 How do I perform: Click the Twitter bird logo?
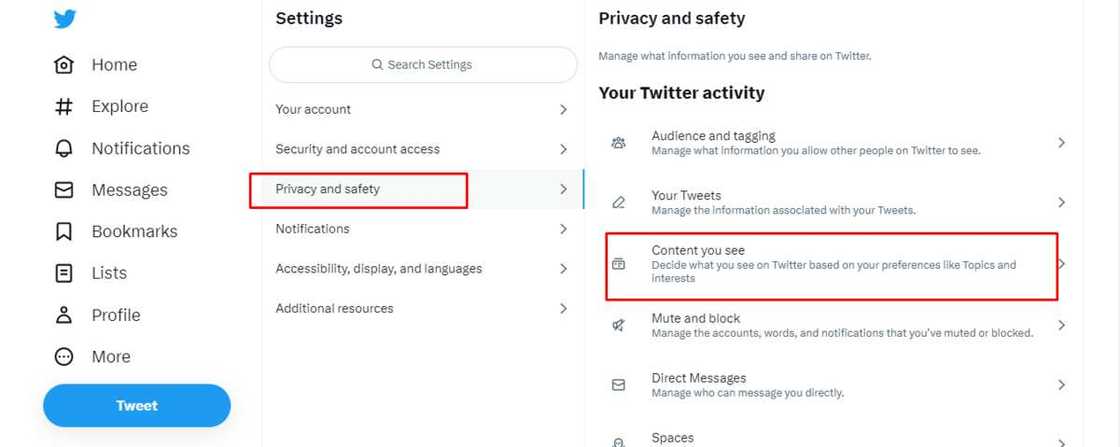tap(65, 19)
